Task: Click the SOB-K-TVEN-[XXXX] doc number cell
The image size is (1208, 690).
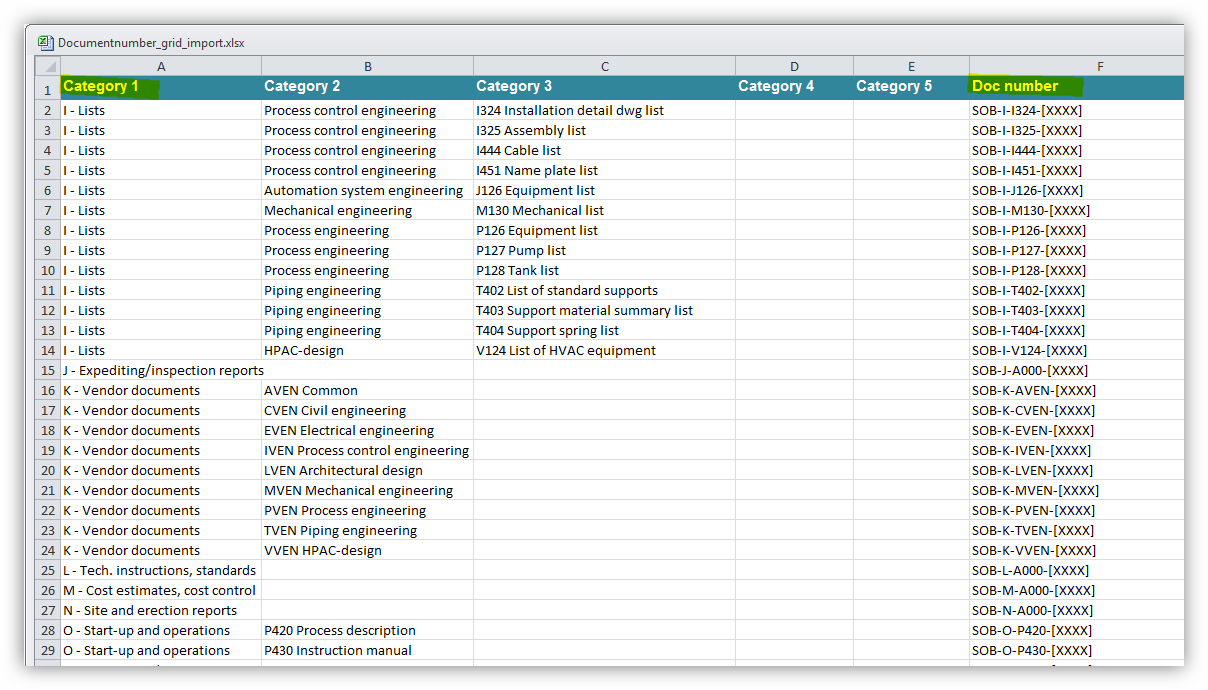Action: [x=1030, y=530]
